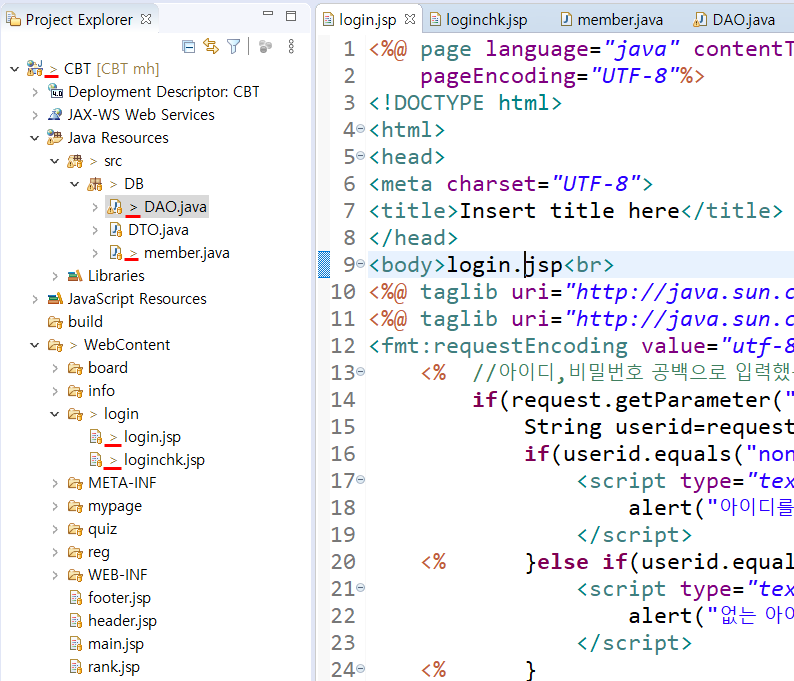Click the member.java file icon
794x681 pixels.
116,253
